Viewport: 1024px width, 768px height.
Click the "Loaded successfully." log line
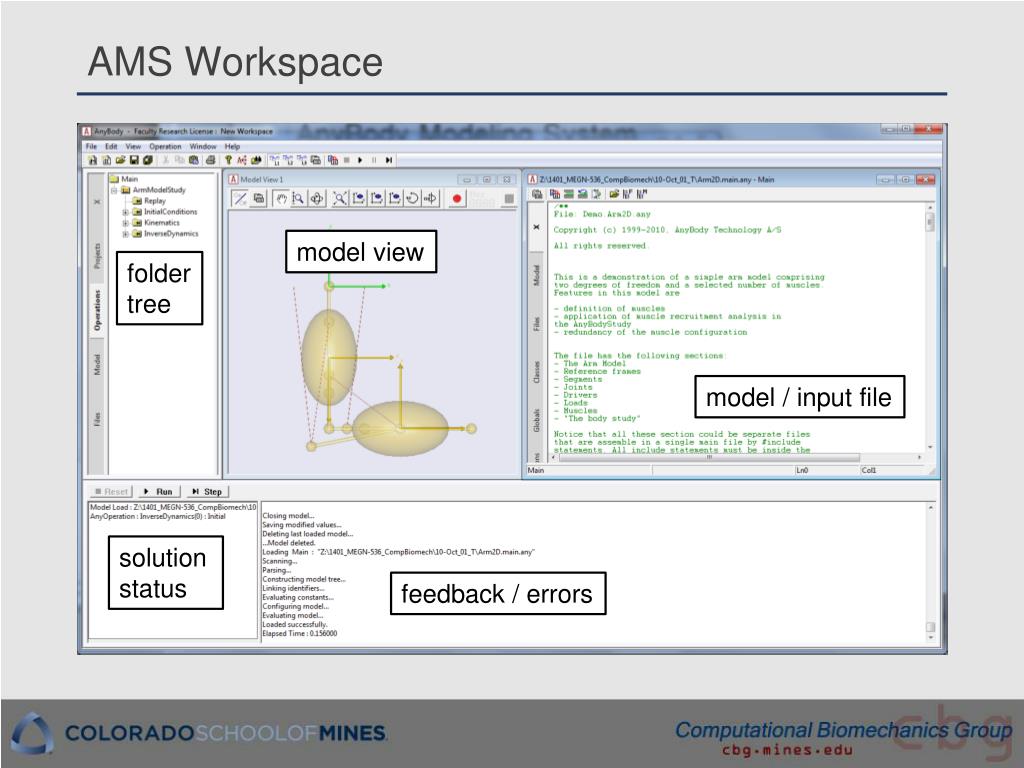pos(295,624)
